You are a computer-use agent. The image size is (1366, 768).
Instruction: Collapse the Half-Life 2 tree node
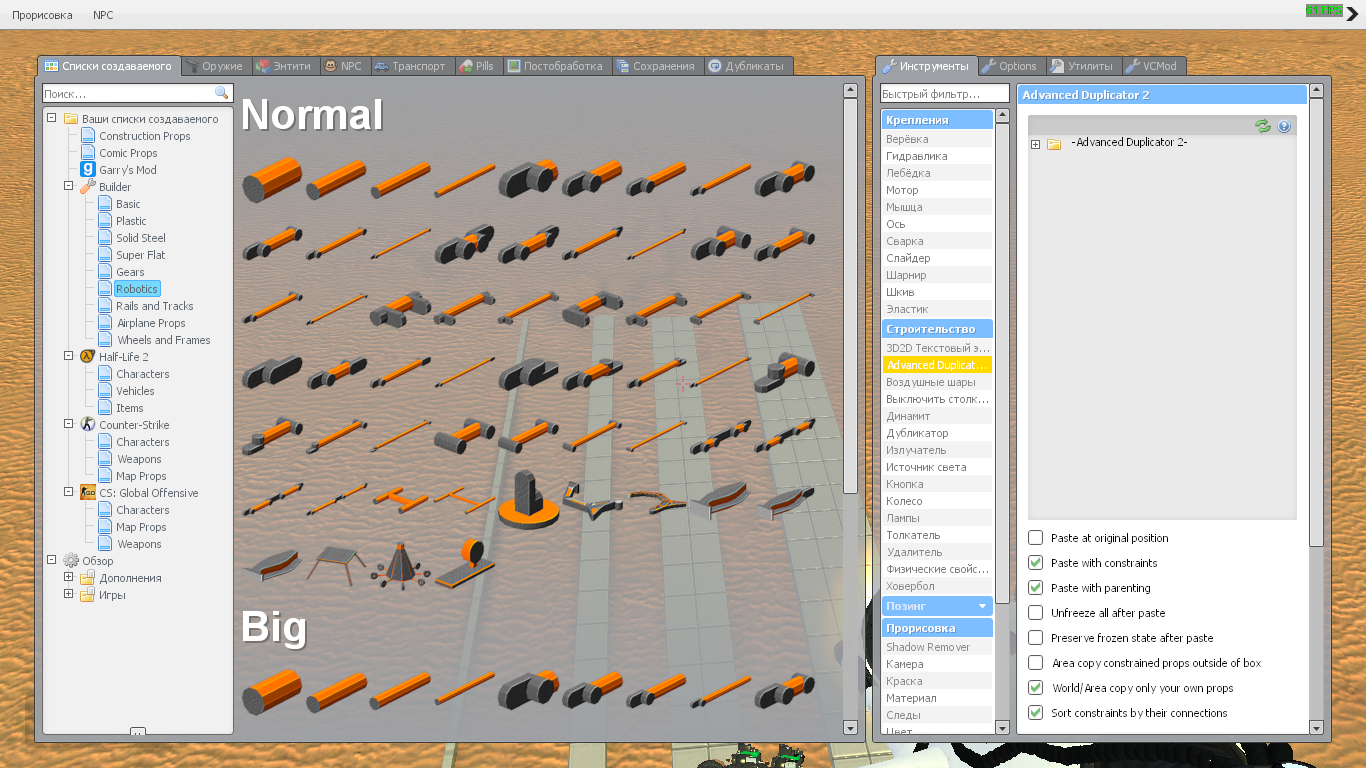pos(69,357)
